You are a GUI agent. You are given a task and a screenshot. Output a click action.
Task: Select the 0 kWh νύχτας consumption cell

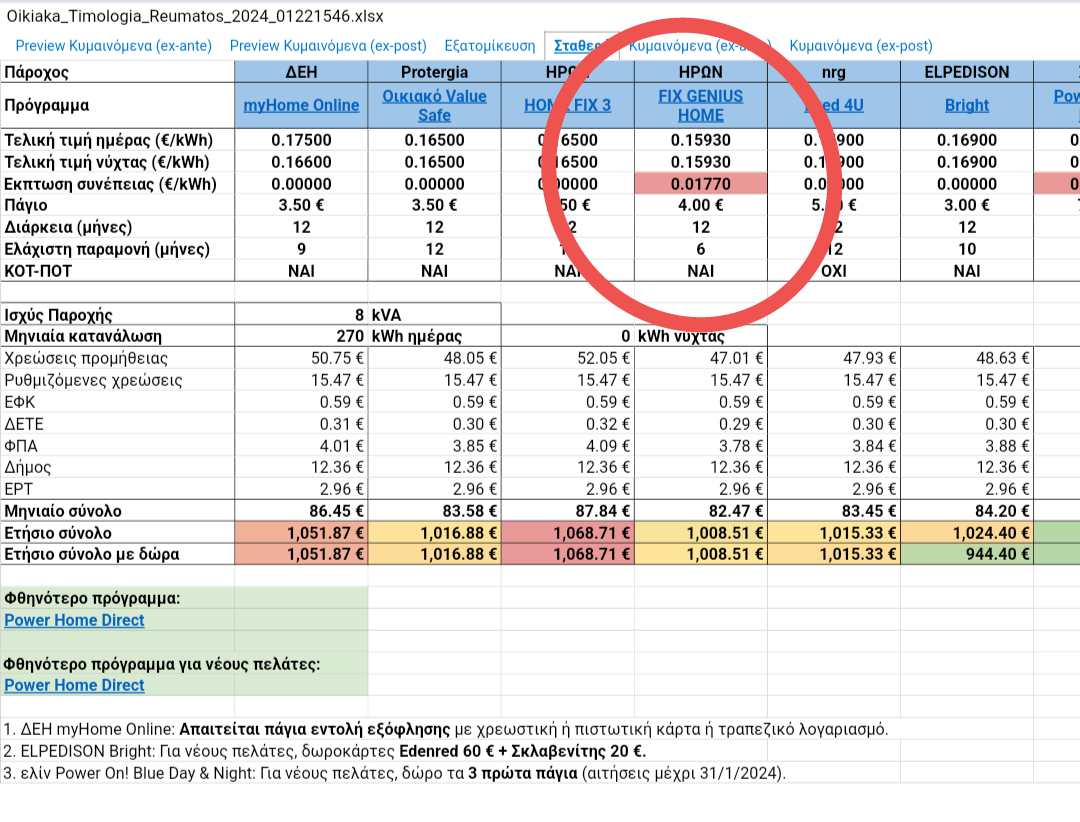click(x=568, y=336)
